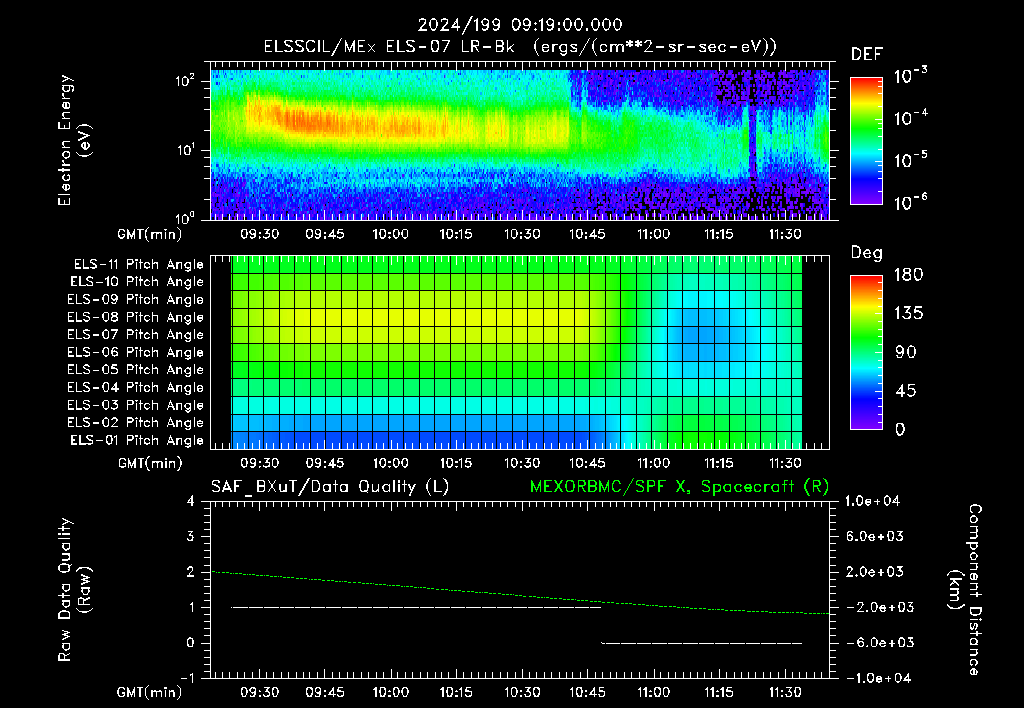Click the ELS-10 Pitch Angle row label
The height and width of the screenshot is (708, 1024).
(x=137, y=282)
